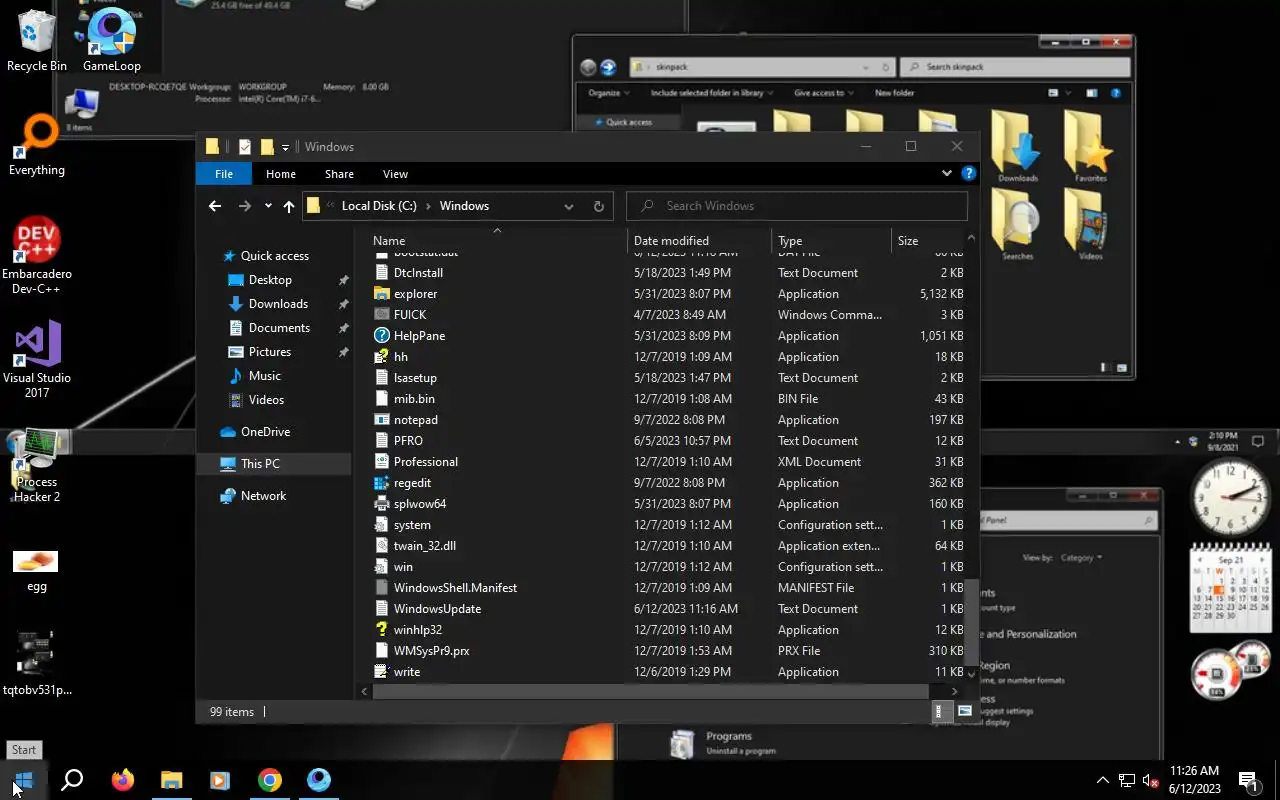Show hidden tray icons chevron
Viewport: 1280px width, 800px height.
pos(1103,781)
